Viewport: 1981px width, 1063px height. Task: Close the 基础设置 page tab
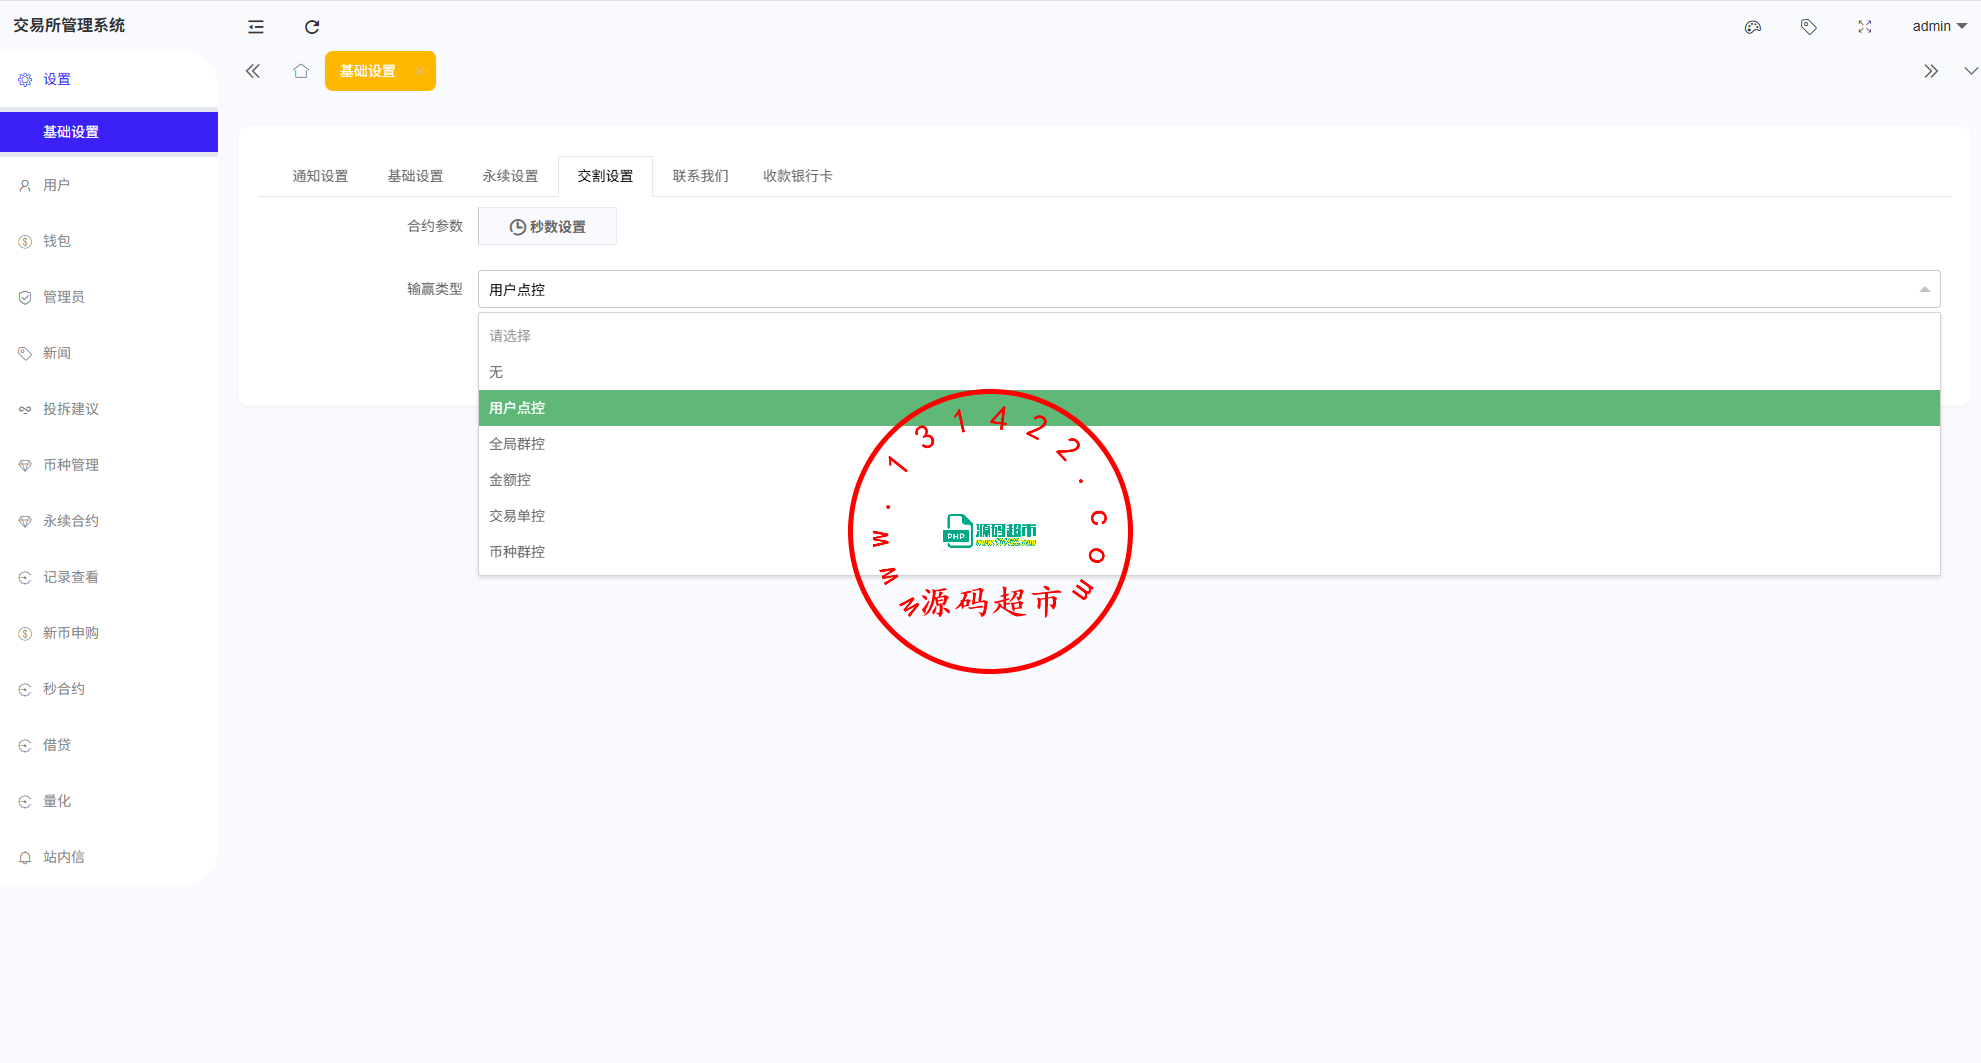pyautogui.click(x=419, y=72)
